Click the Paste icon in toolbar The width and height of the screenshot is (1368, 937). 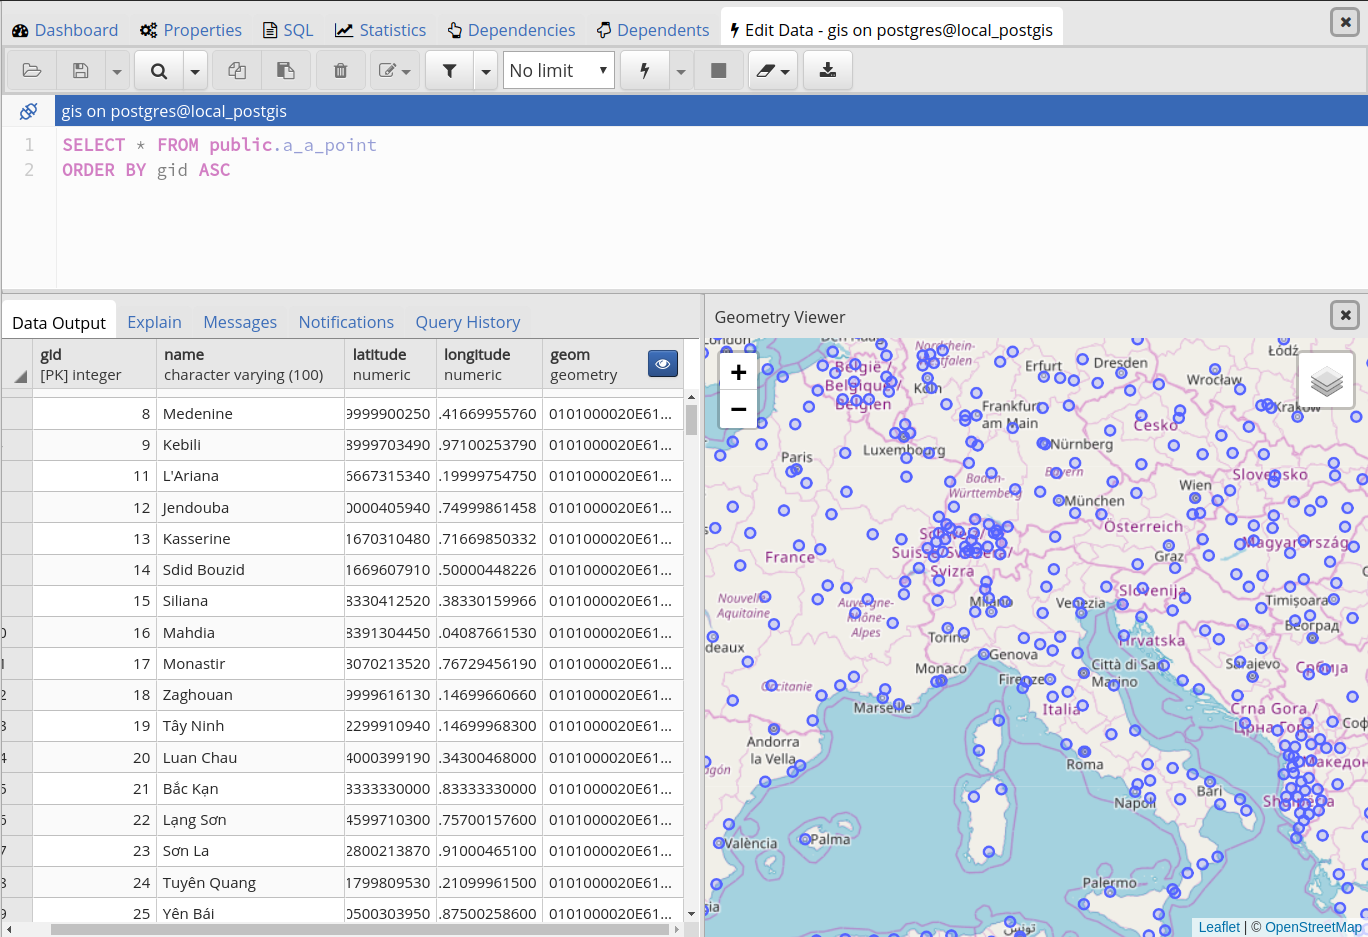click(x=286, y=71)
